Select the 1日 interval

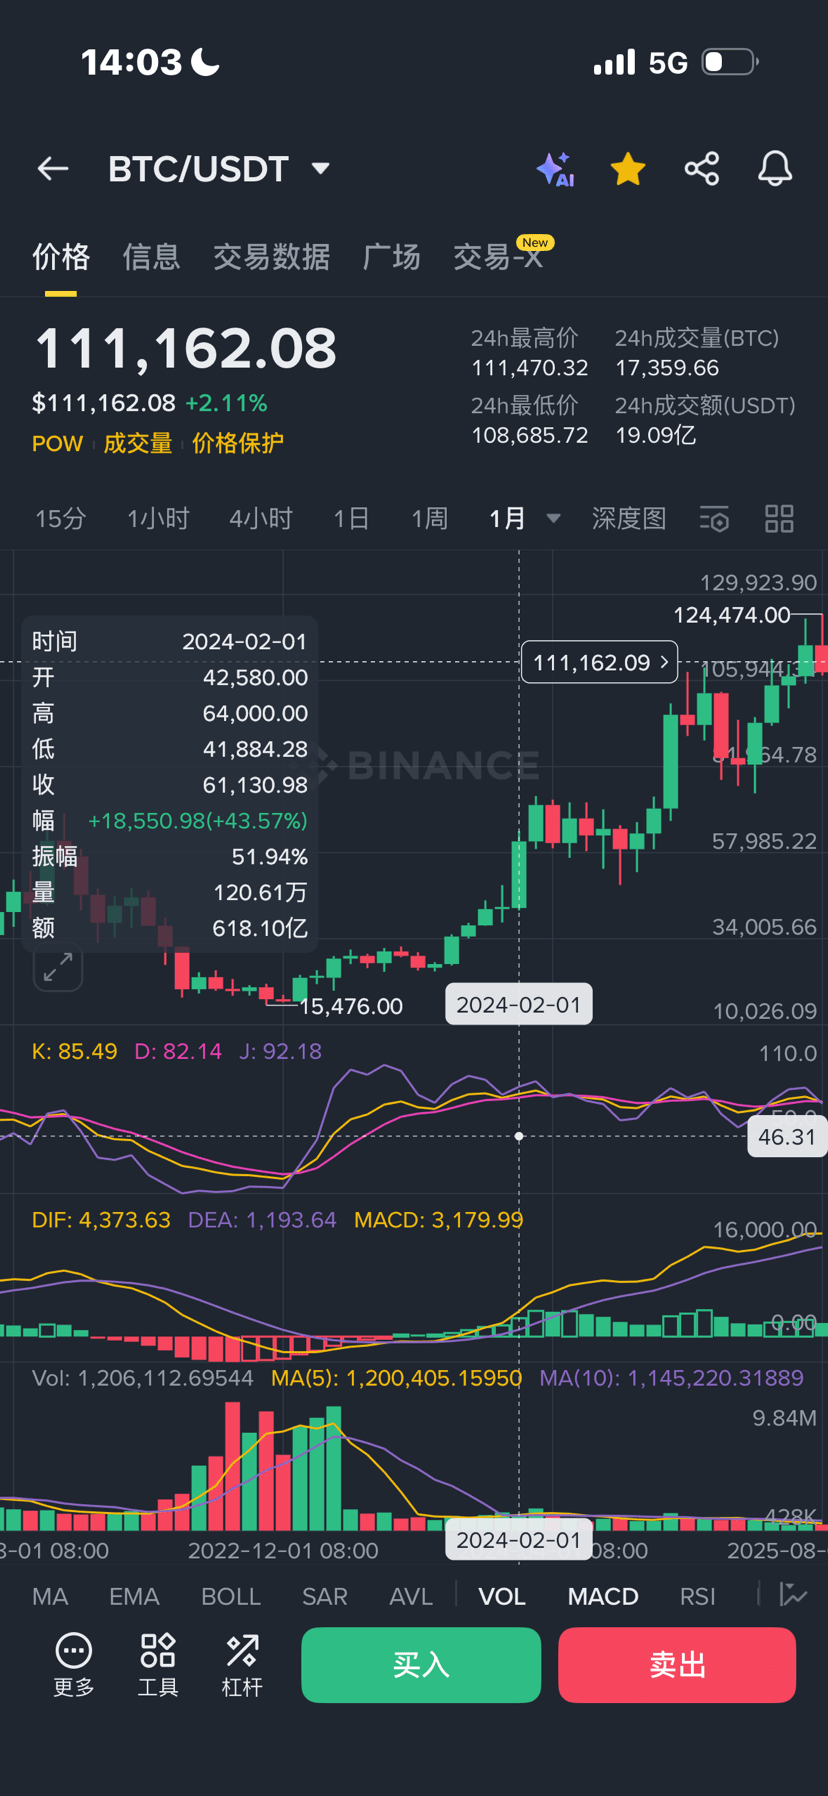351,519
